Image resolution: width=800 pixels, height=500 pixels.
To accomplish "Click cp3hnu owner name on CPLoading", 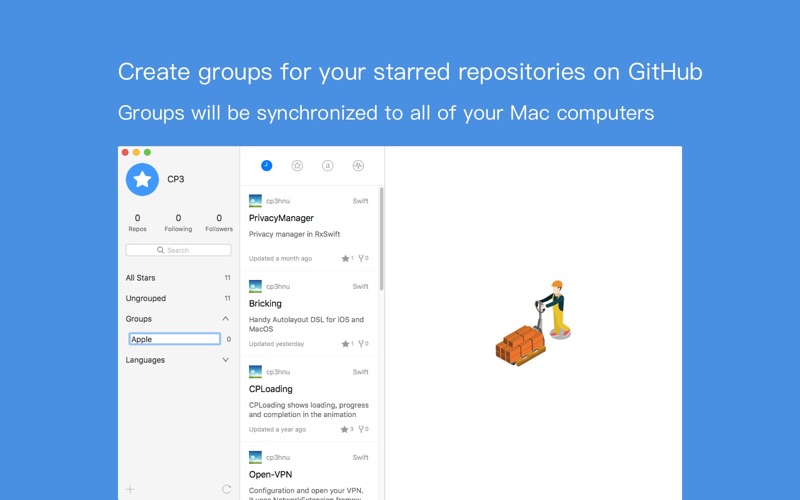I will pyautogui.click(x=278, y=372).
